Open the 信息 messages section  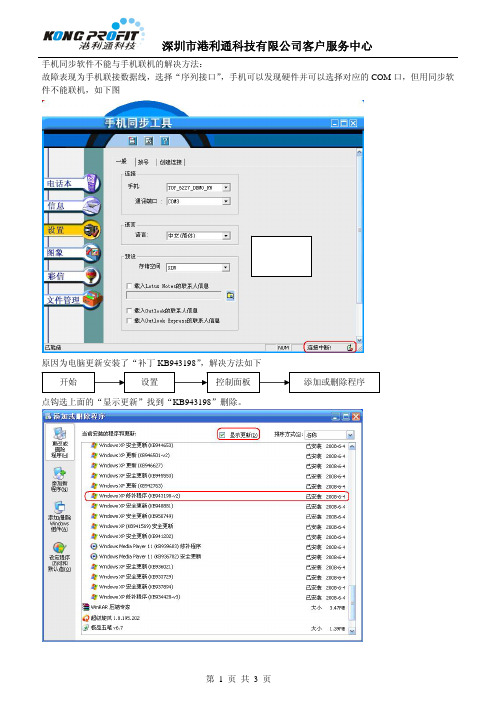pyautogui.click(x=72, y=206)
